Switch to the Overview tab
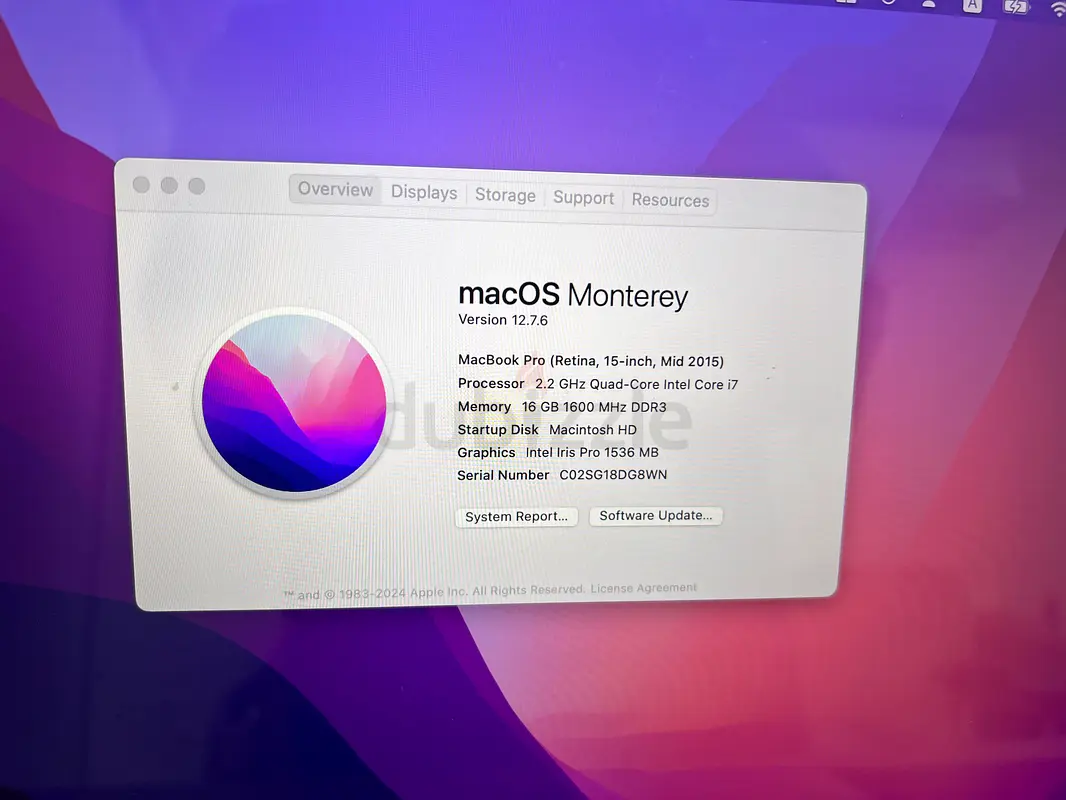This screenshot has width=1066, height=800. tap(335, 190)
